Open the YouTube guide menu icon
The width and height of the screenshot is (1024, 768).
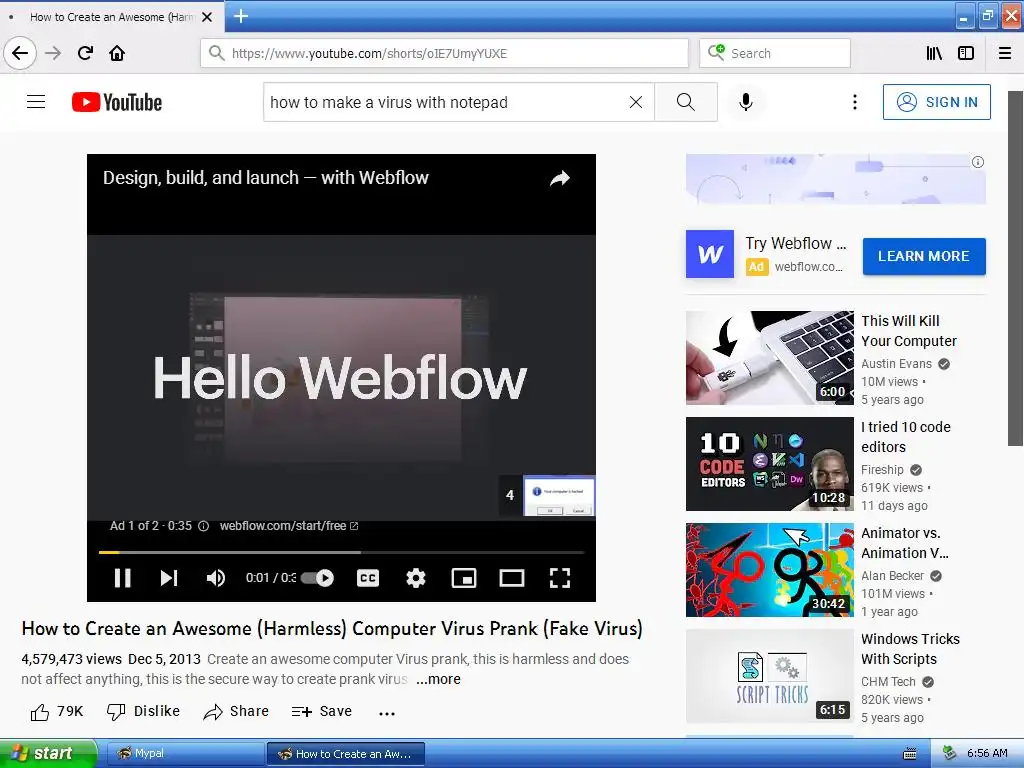point(36,102)
